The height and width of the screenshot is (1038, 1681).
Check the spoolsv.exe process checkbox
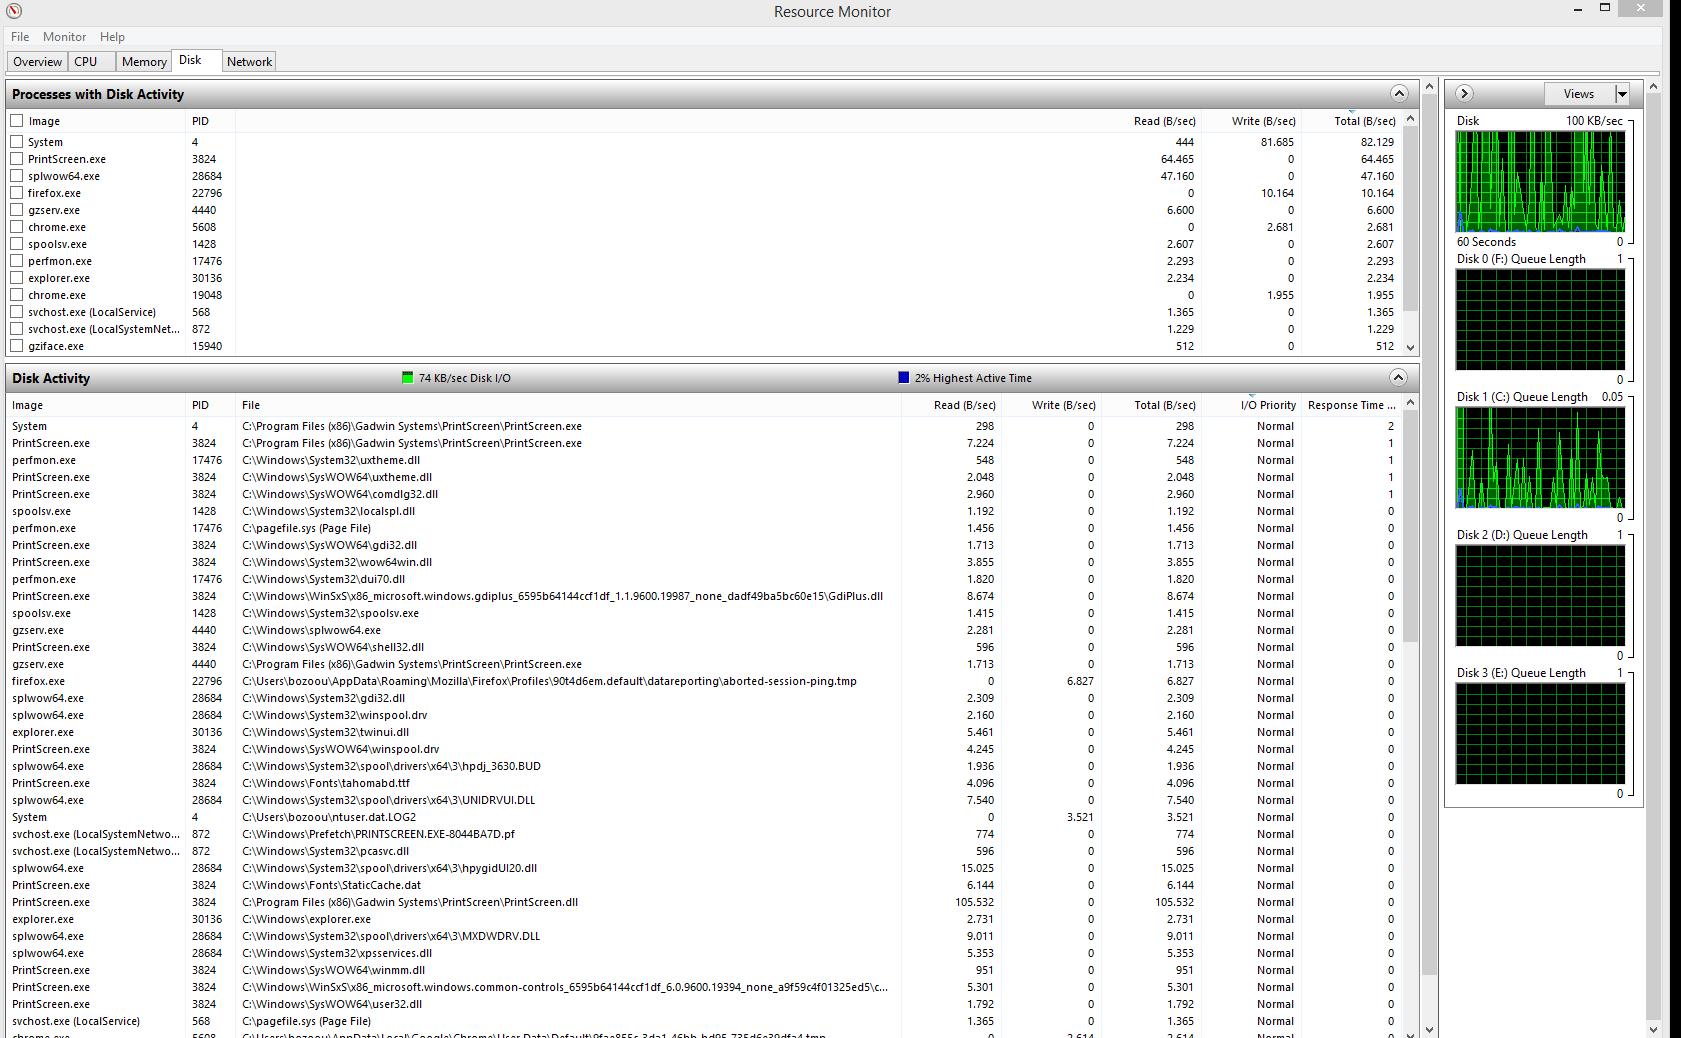(17, 244)
